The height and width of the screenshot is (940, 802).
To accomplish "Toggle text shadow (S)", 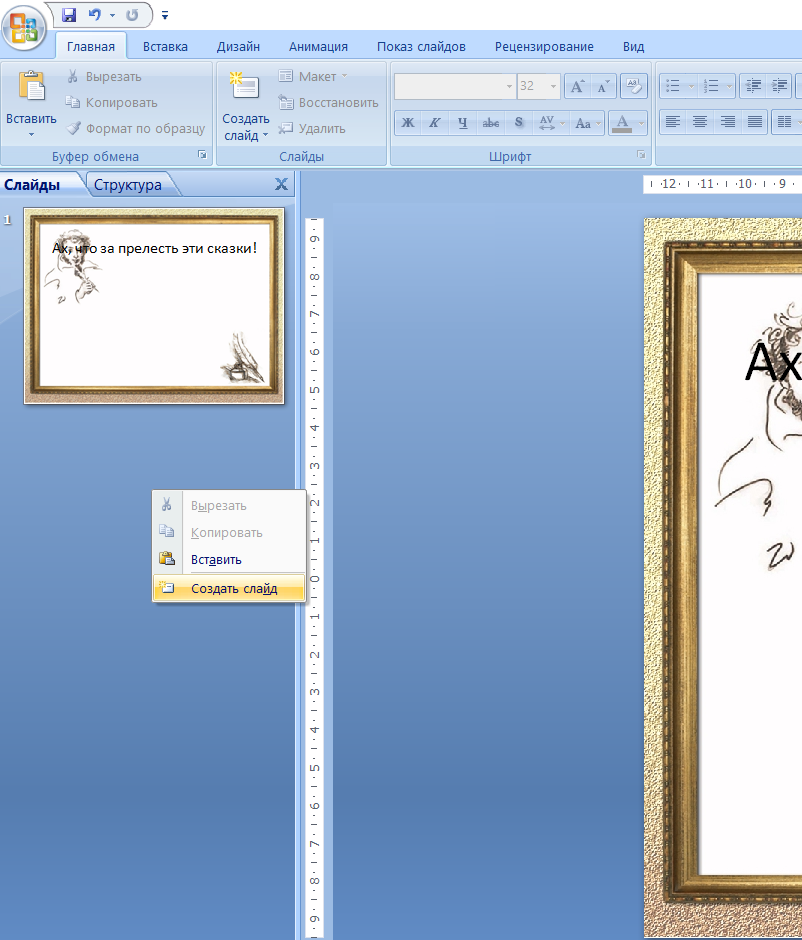I will (518, 123).
